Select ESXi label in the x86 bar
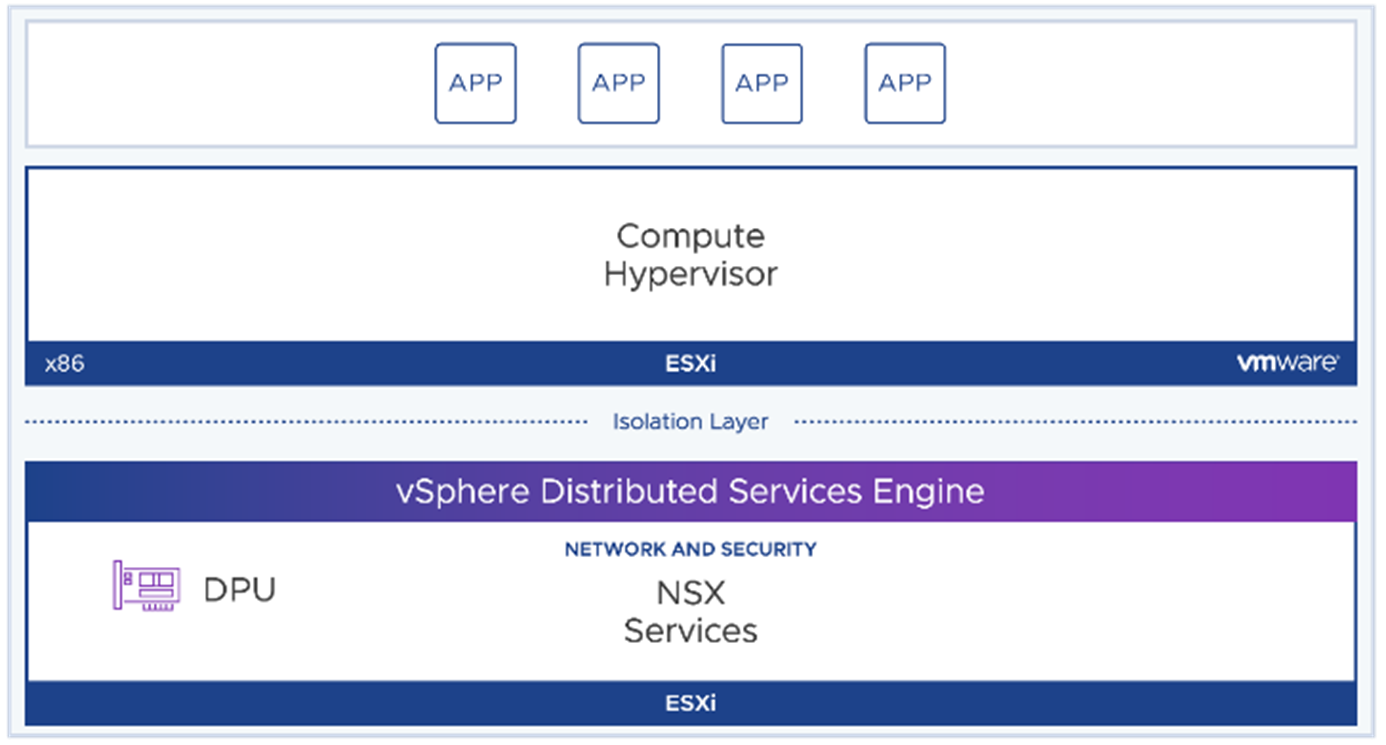Image resolution: width=1386 pixels, height=745 pixels. tap(690, 364)
